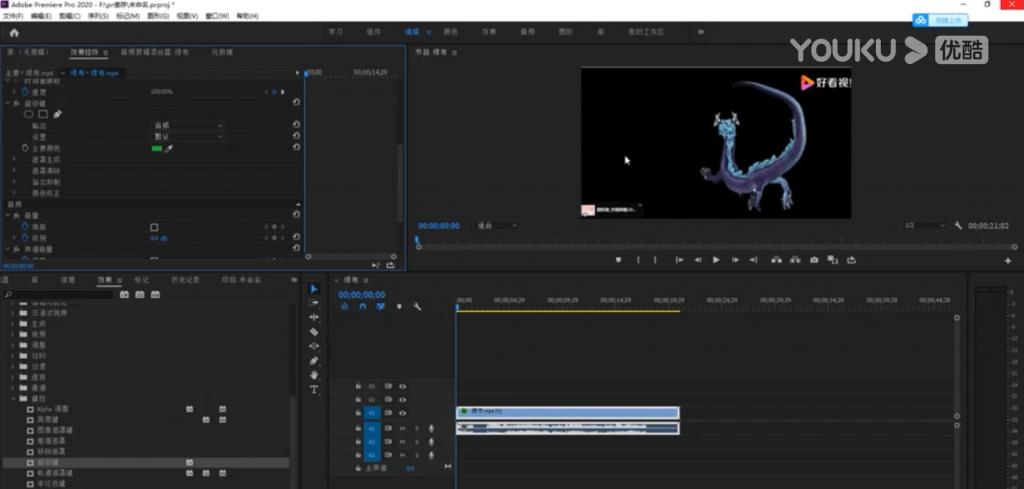
Task: Open the zoom level Fit dropdown
Action: (497, 226)
